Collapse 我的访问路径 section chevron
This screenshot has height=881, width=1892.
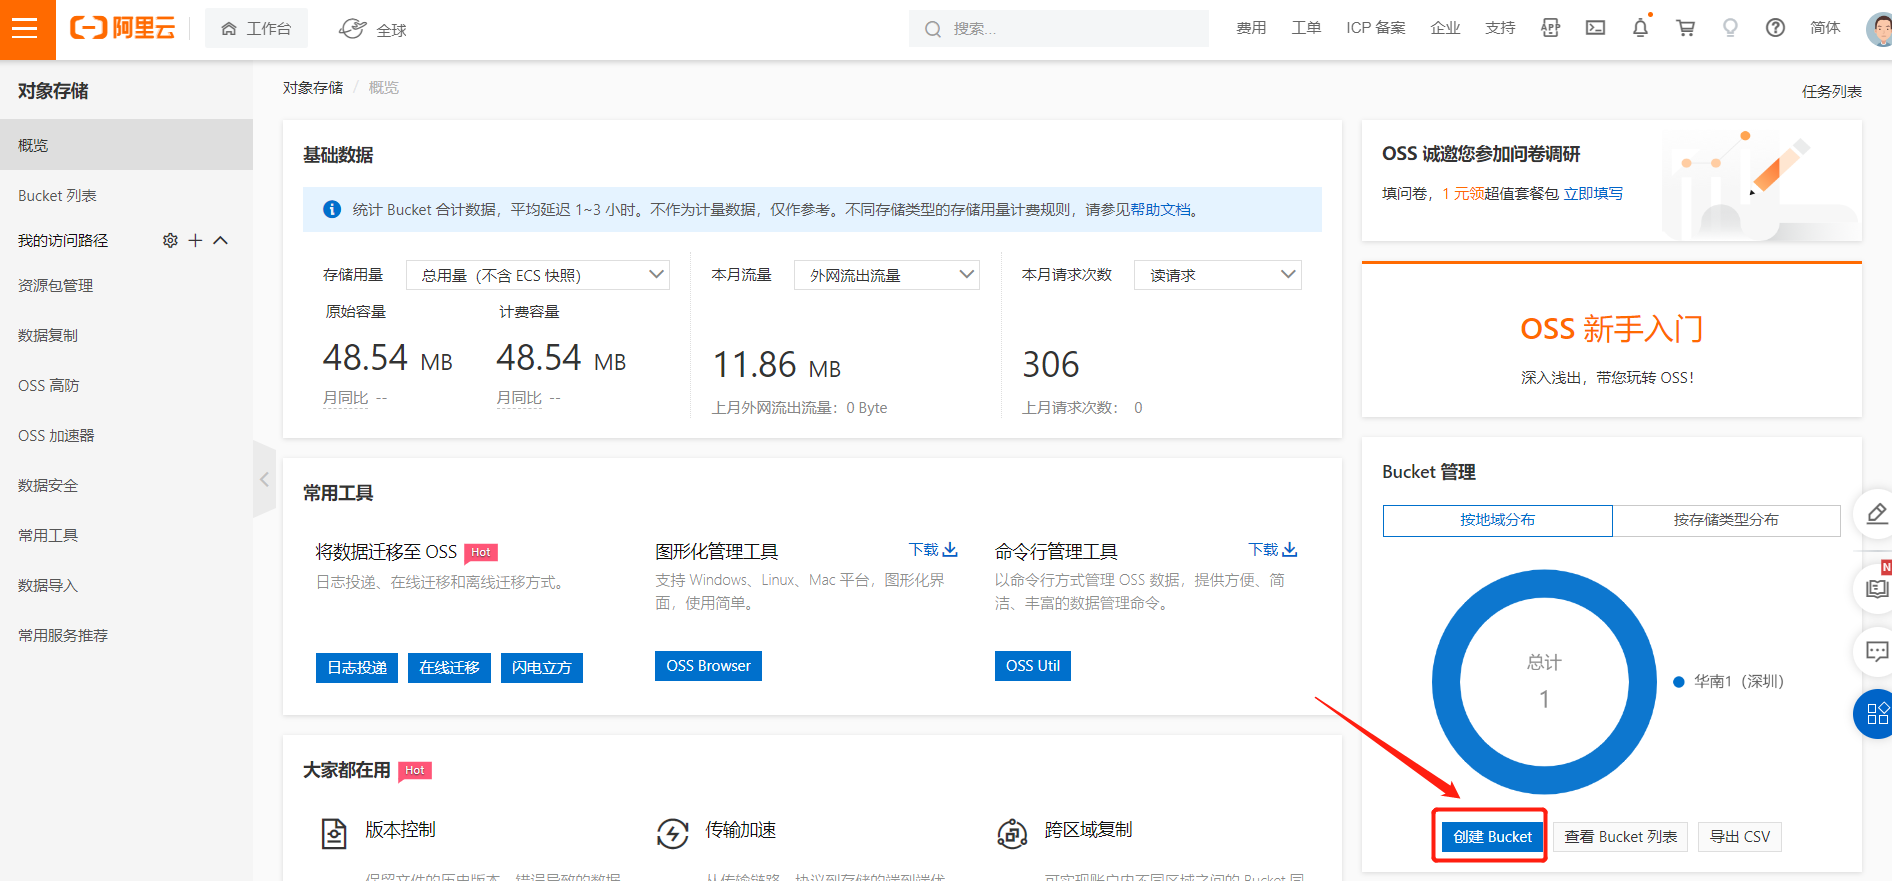pos(221,240)
